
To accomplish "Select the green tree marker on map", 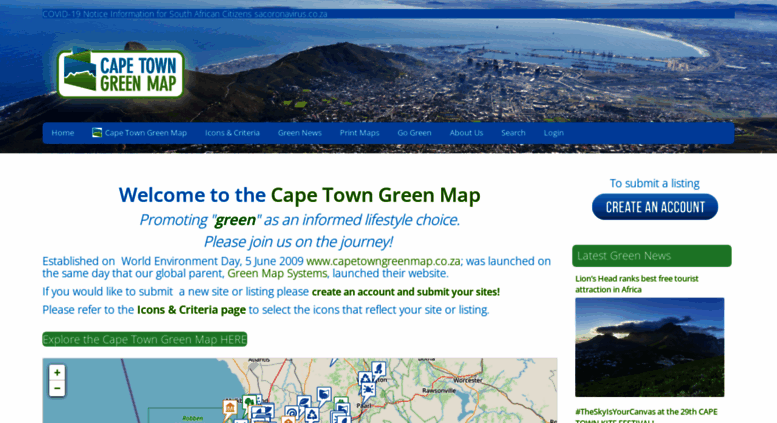I will coord(249,401).
